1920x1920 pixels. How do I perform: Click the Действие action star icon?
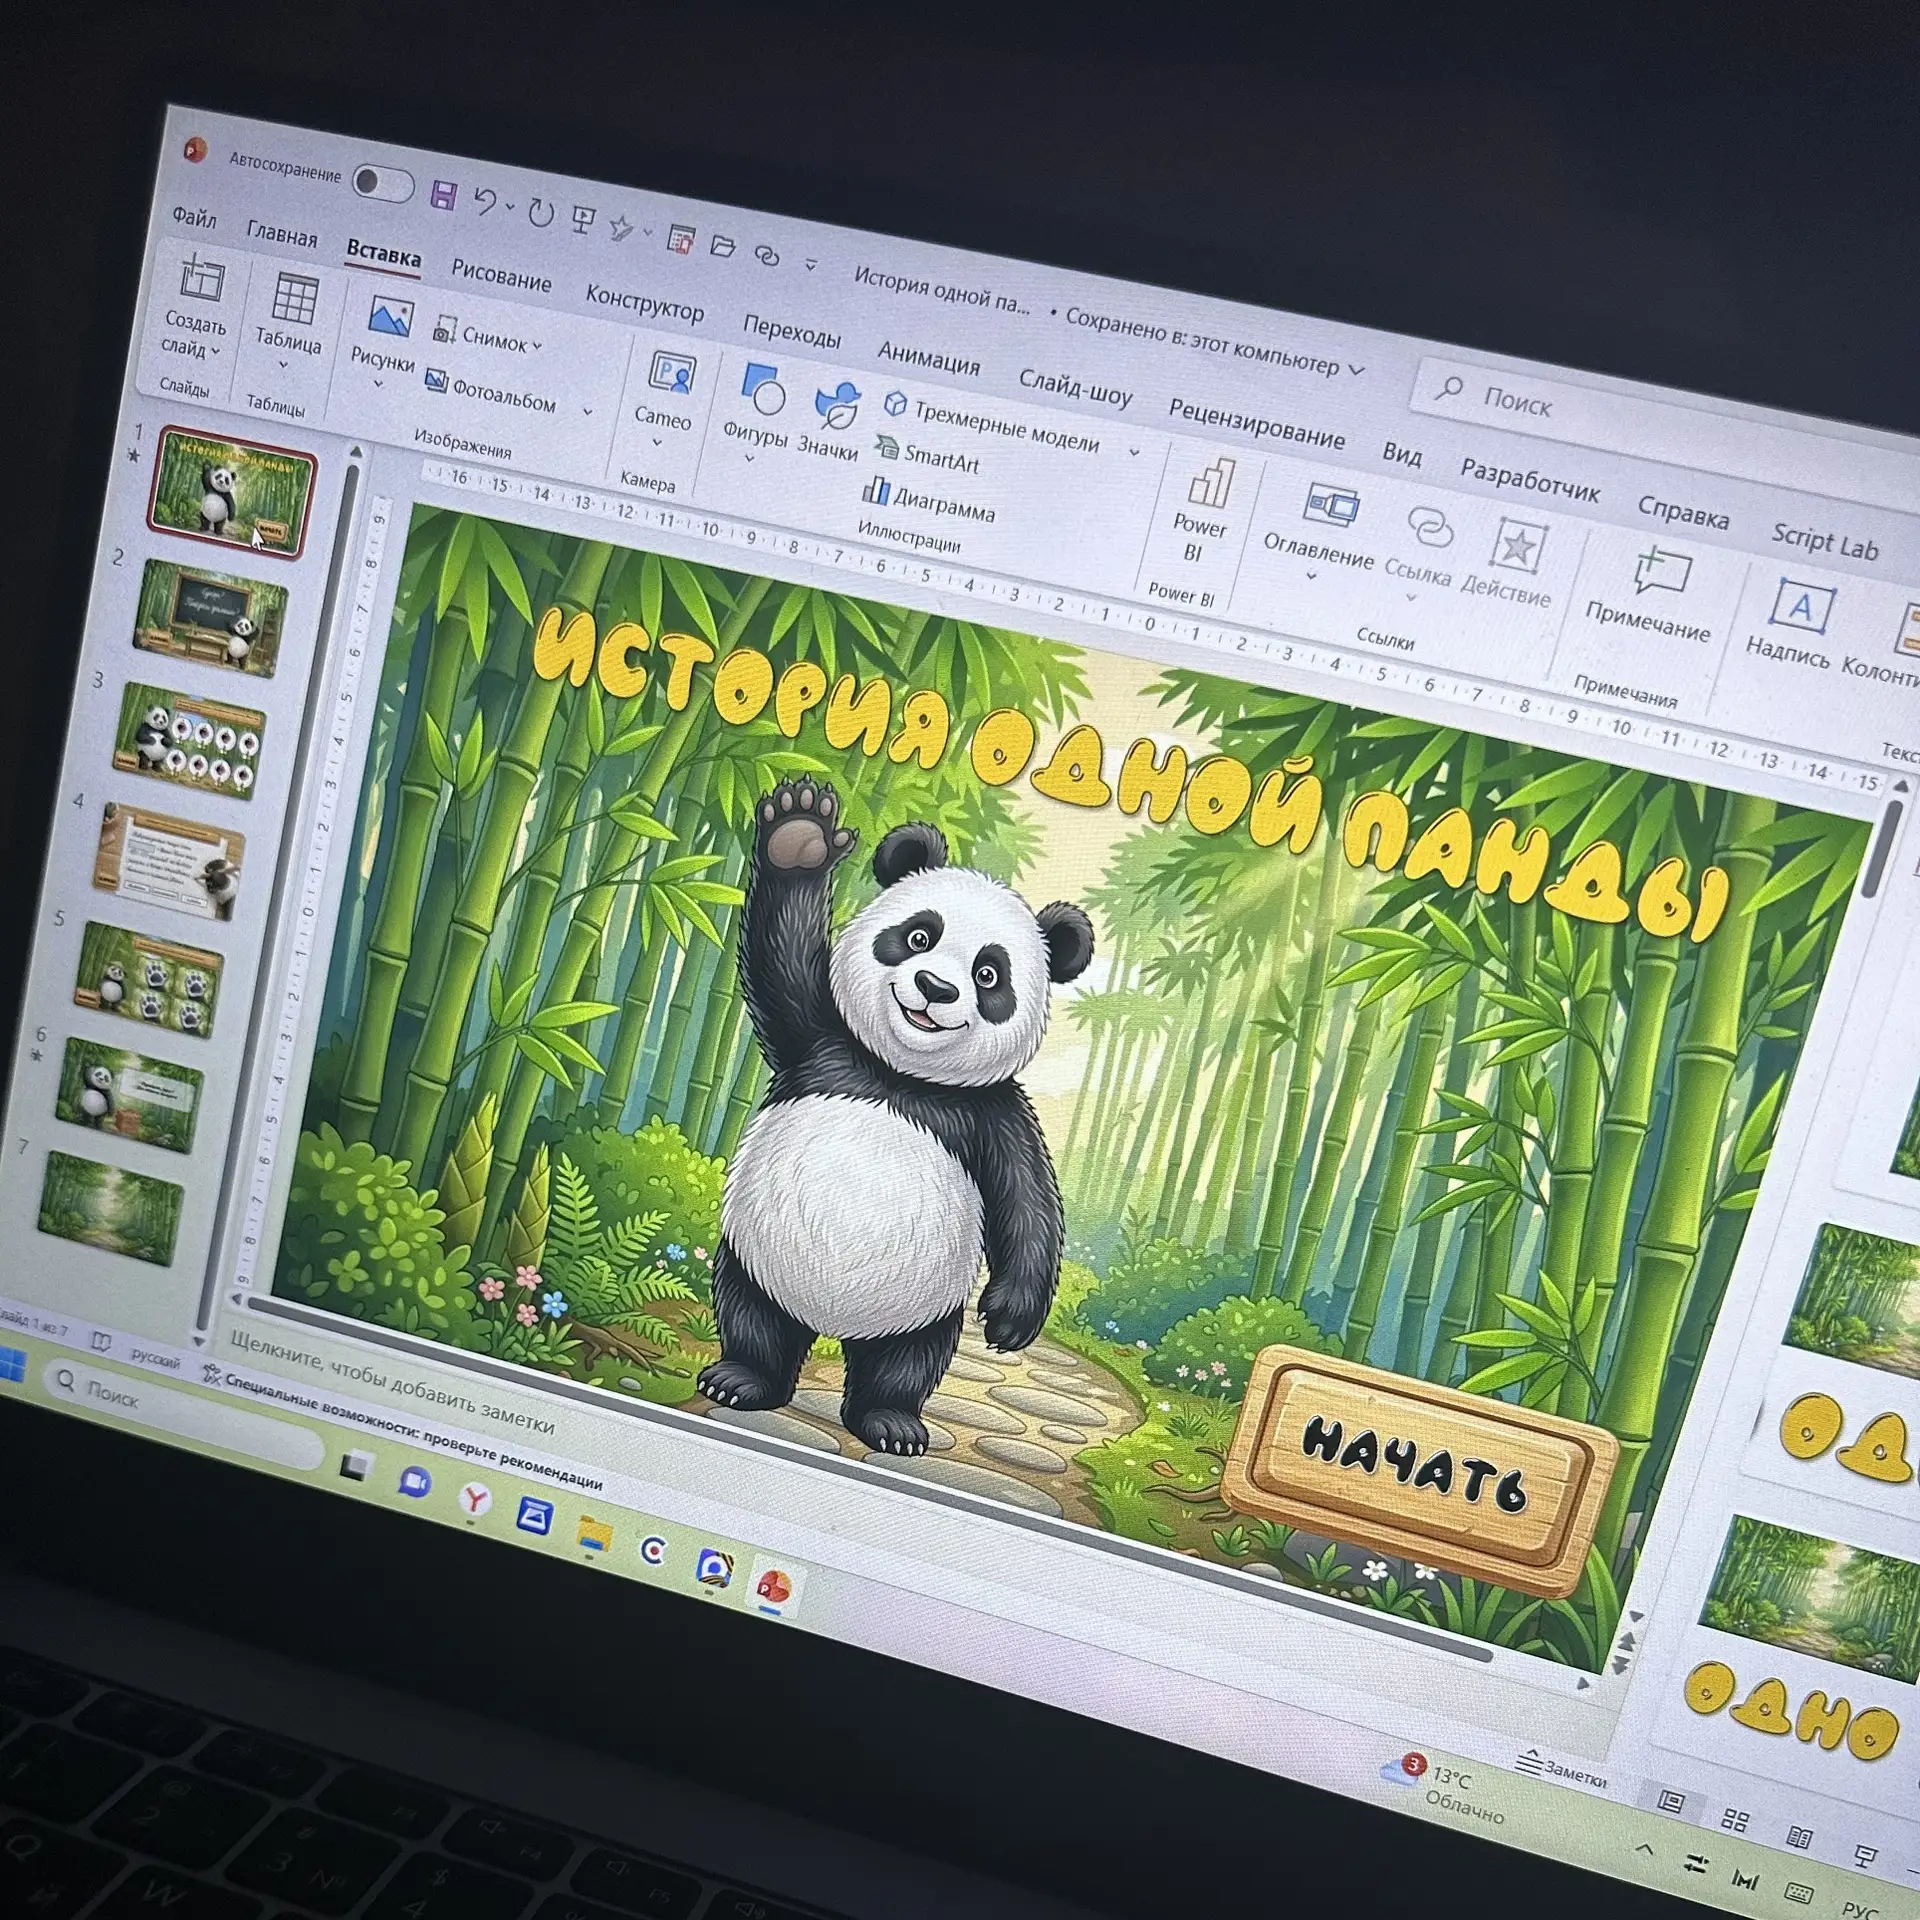pyautogui.click(x=1518, y=546)
